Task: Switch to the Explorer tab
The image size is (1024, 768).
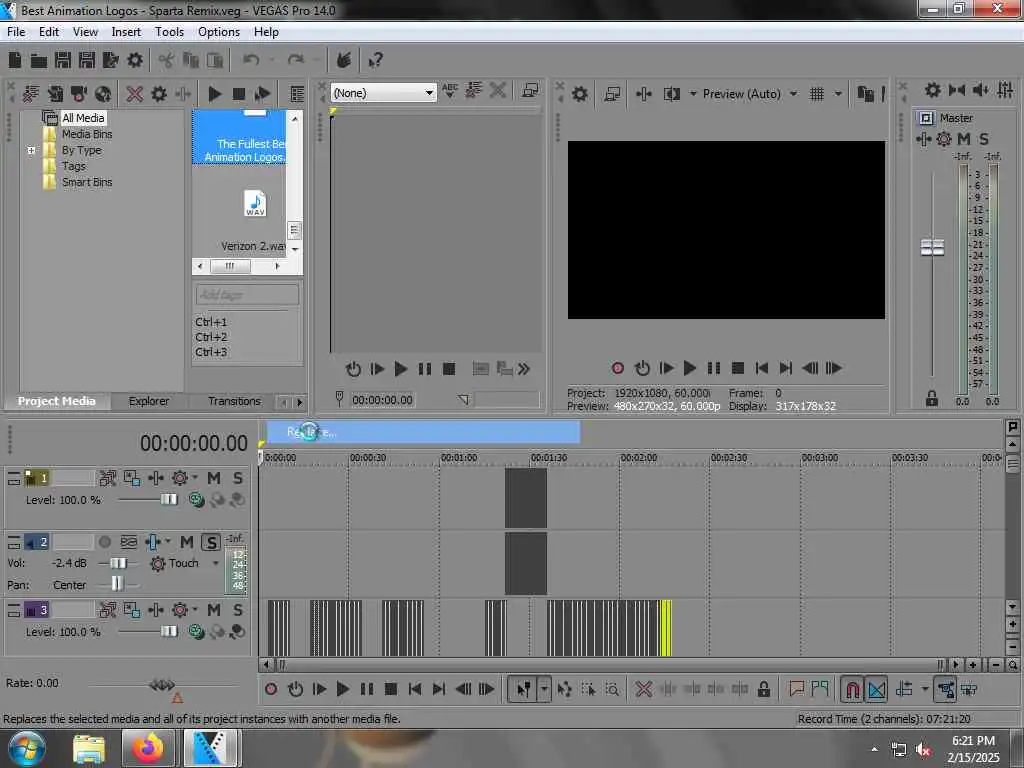Action: click(x=148, y=401)
